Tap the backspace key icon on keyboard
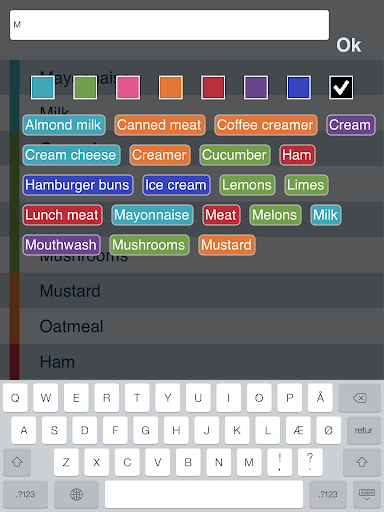Image resolution: width=384 pixels, height=512 pixels. click(x=359, y=398)
